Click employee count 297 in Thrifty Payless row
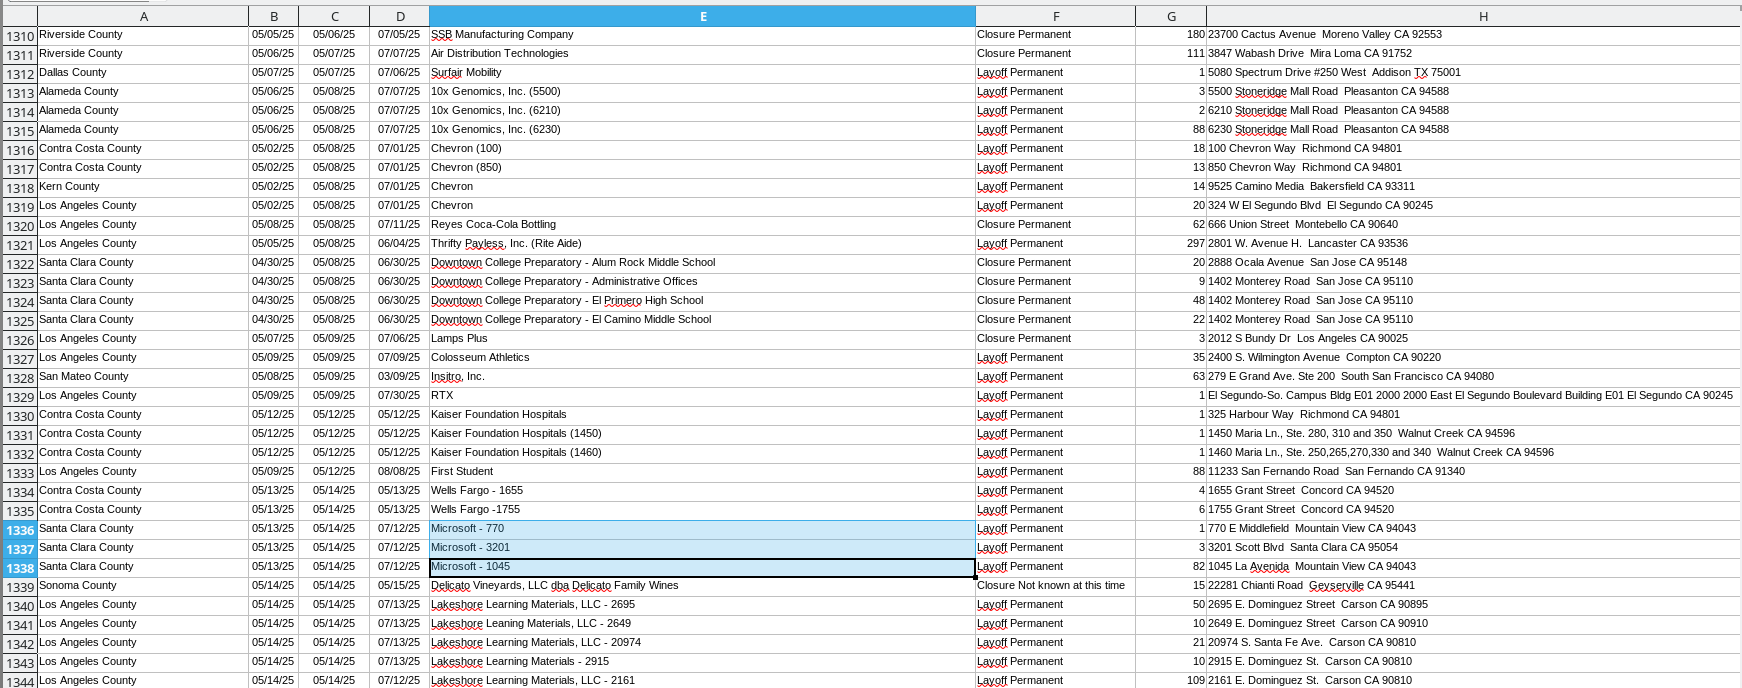 pyautogui.click(x=1171, y=244)
